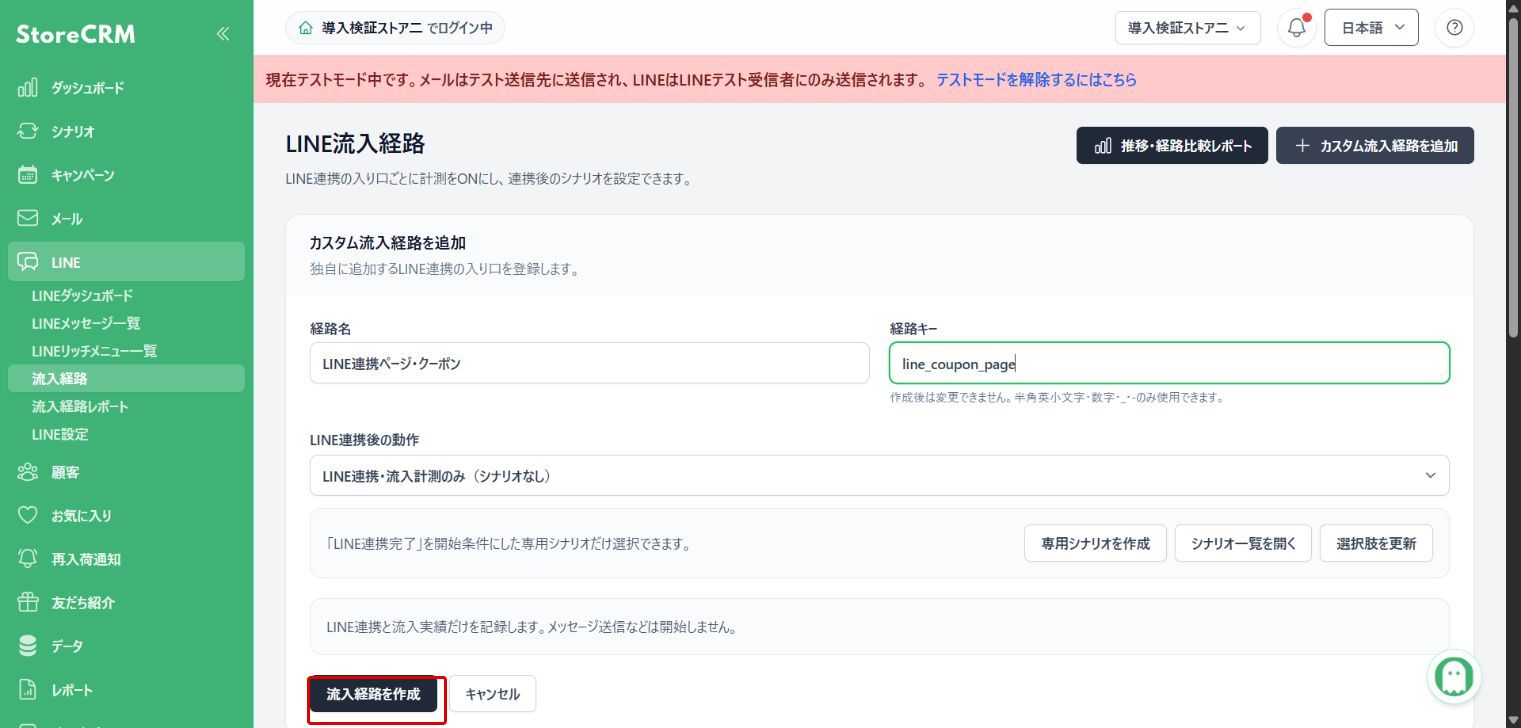Open LINEメッセージ一覧 submenu item
The width and height of the screenshot is (1521, 728).
coord(86,323)
